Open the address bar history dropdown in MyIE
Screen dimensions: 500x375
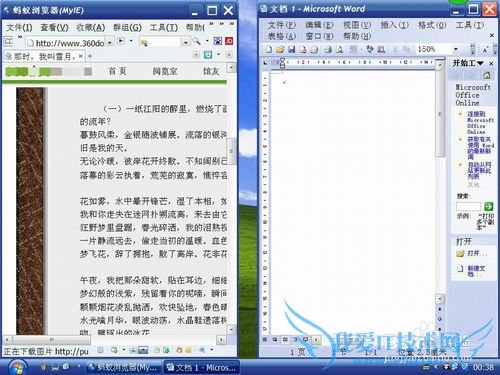110,42
